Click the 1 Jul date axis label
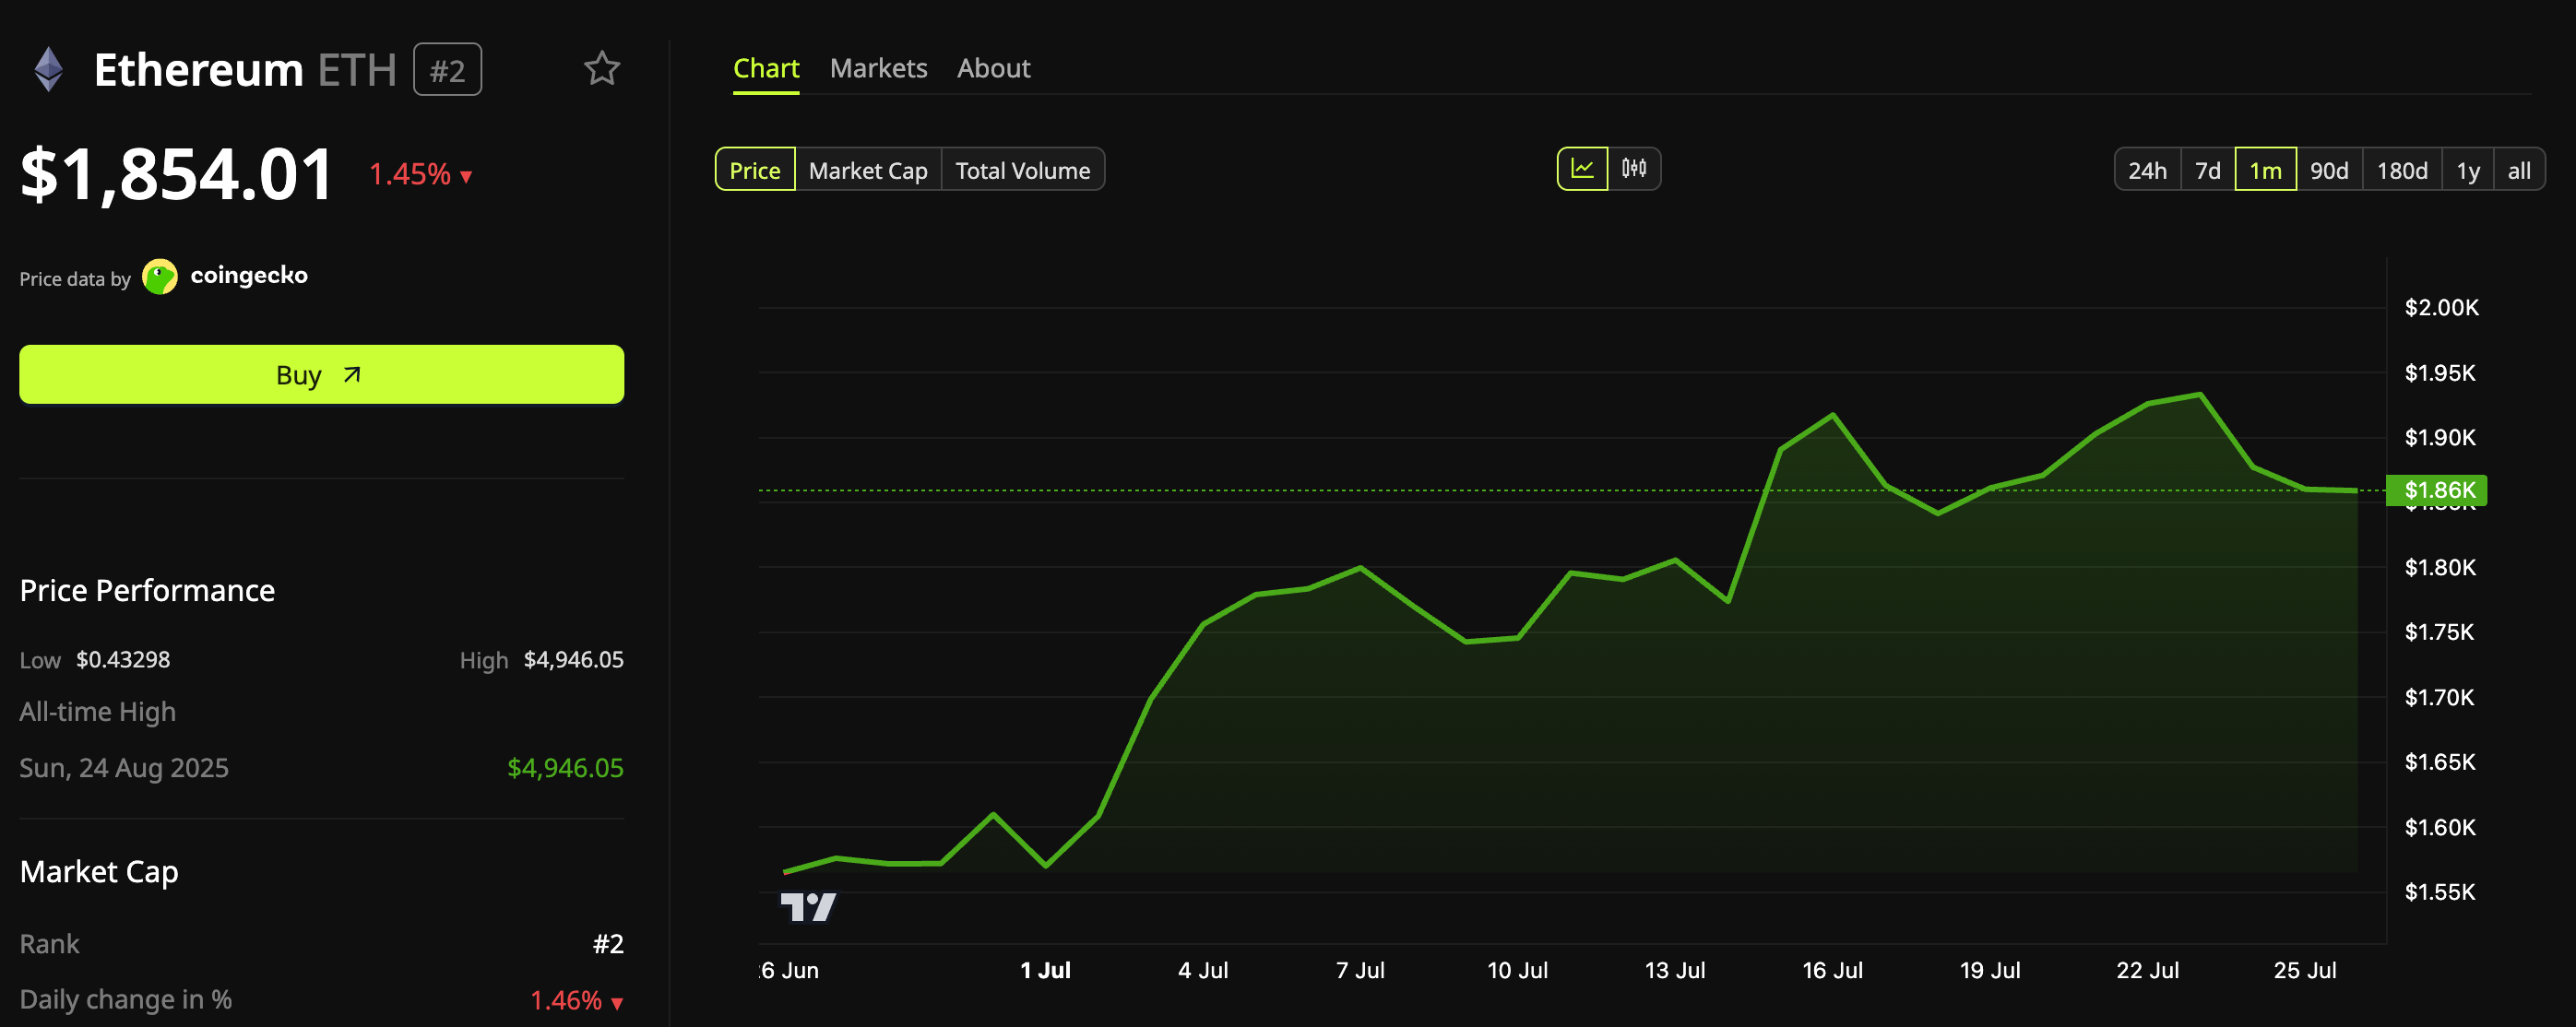 (1045, 970)
